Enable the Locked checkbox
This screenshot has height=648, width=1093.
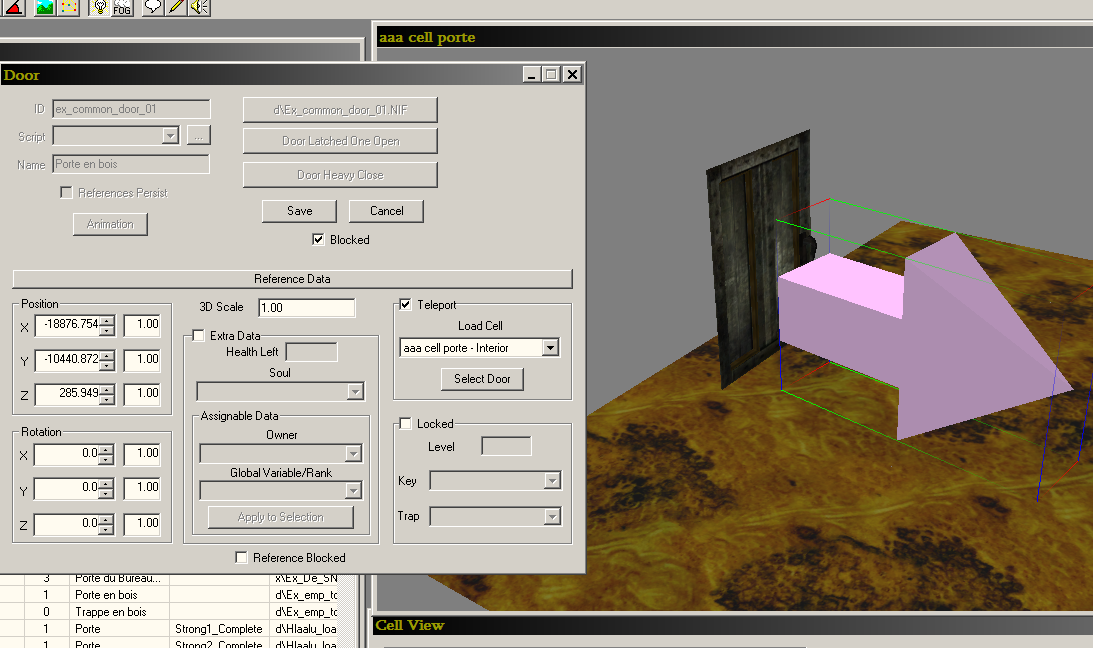(x=405, y=424)
